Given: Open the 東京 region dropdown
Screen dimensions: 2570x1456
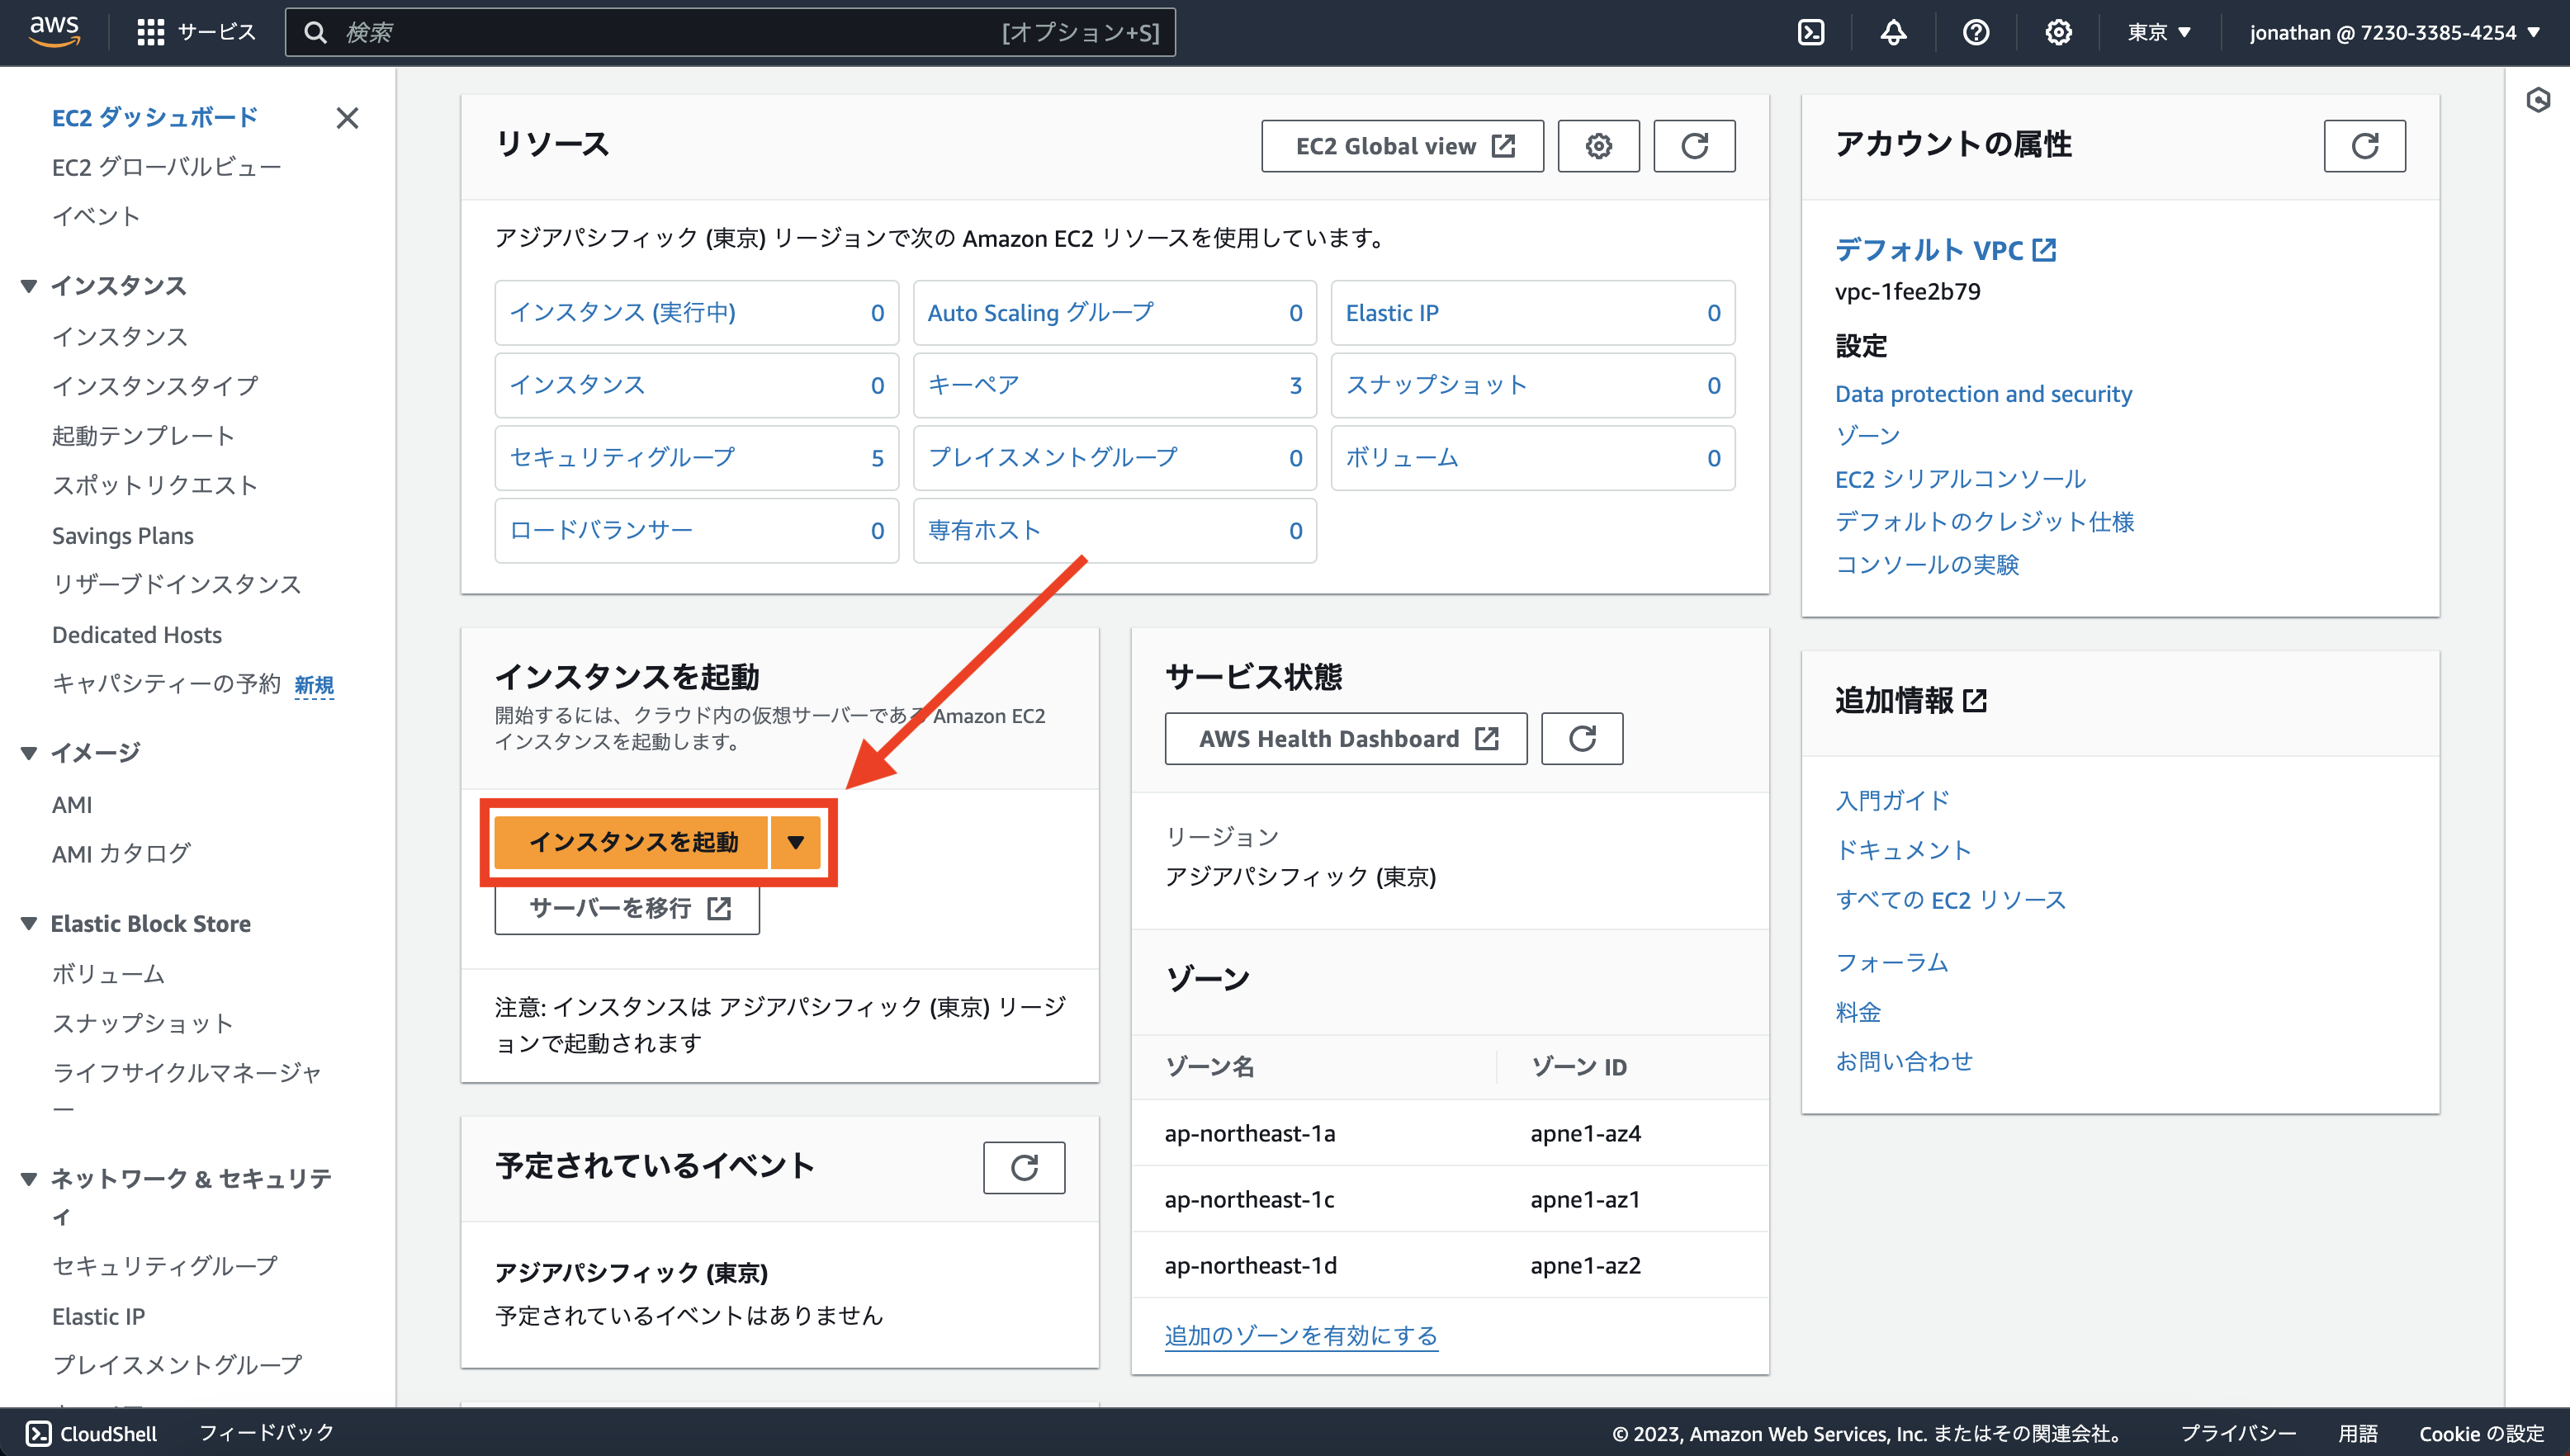Looking at the screenshot, I should (2159, 31).
